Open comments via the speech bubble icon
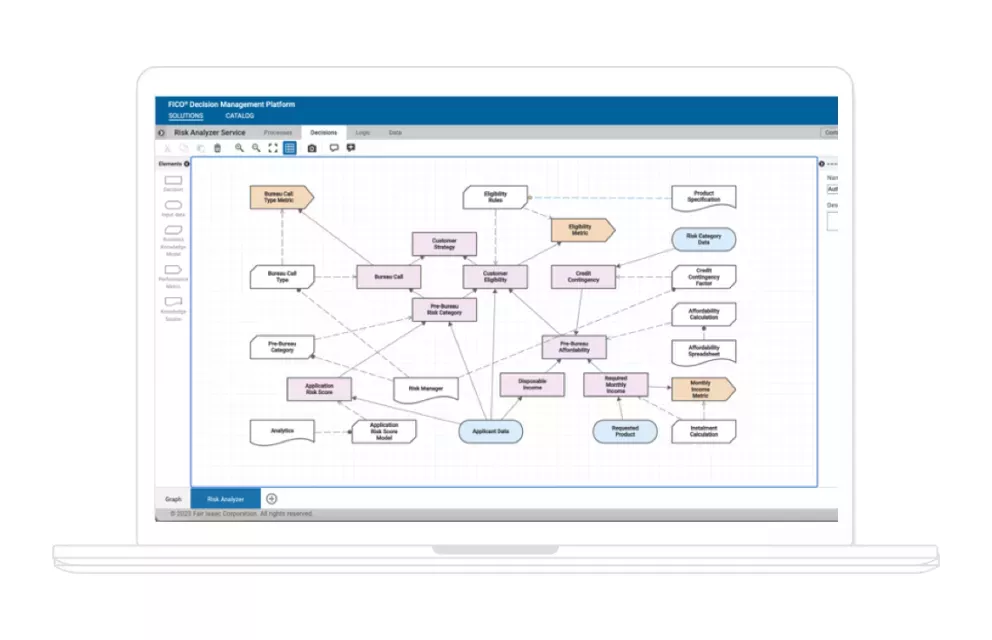This screenshot has height=640, width=992. [334, 148]
